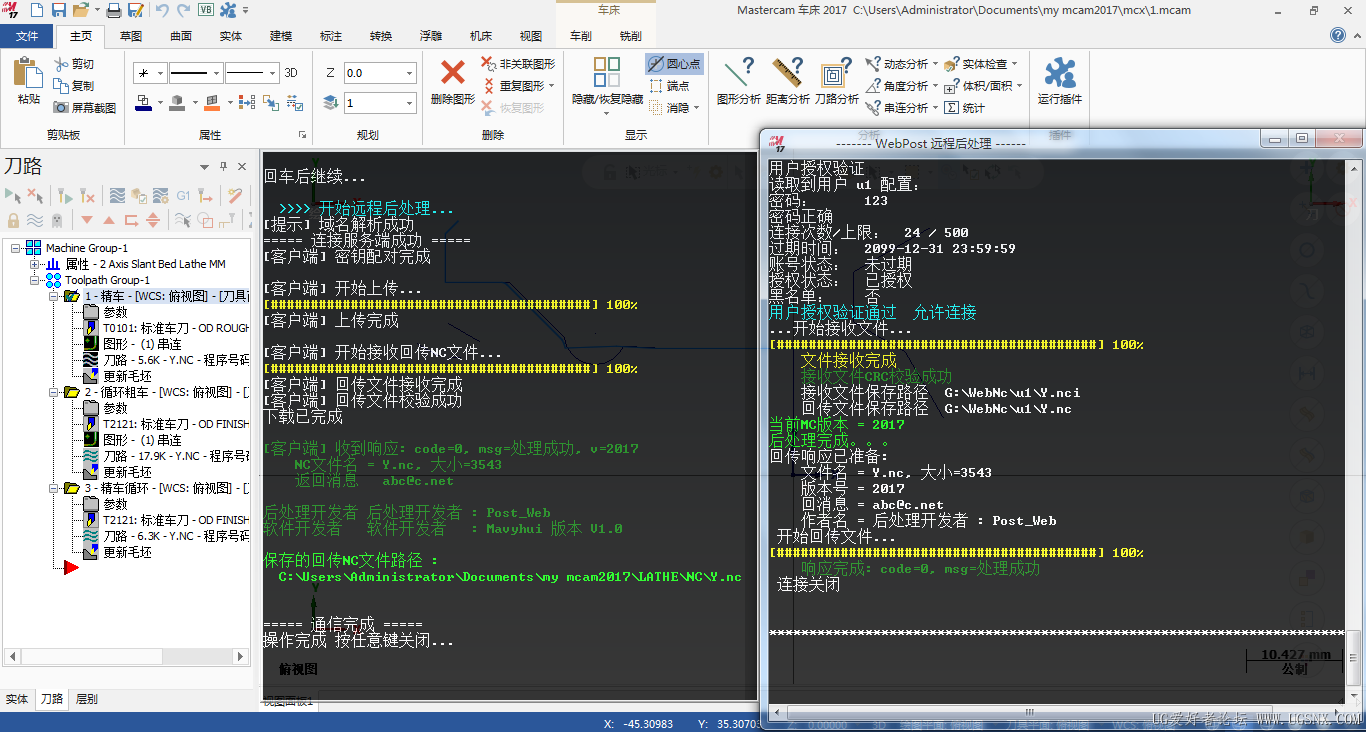Viewport: 1366px width, 732px height.
Task: Click the Backplot selected operations wave icon
Action: [117, 195]
